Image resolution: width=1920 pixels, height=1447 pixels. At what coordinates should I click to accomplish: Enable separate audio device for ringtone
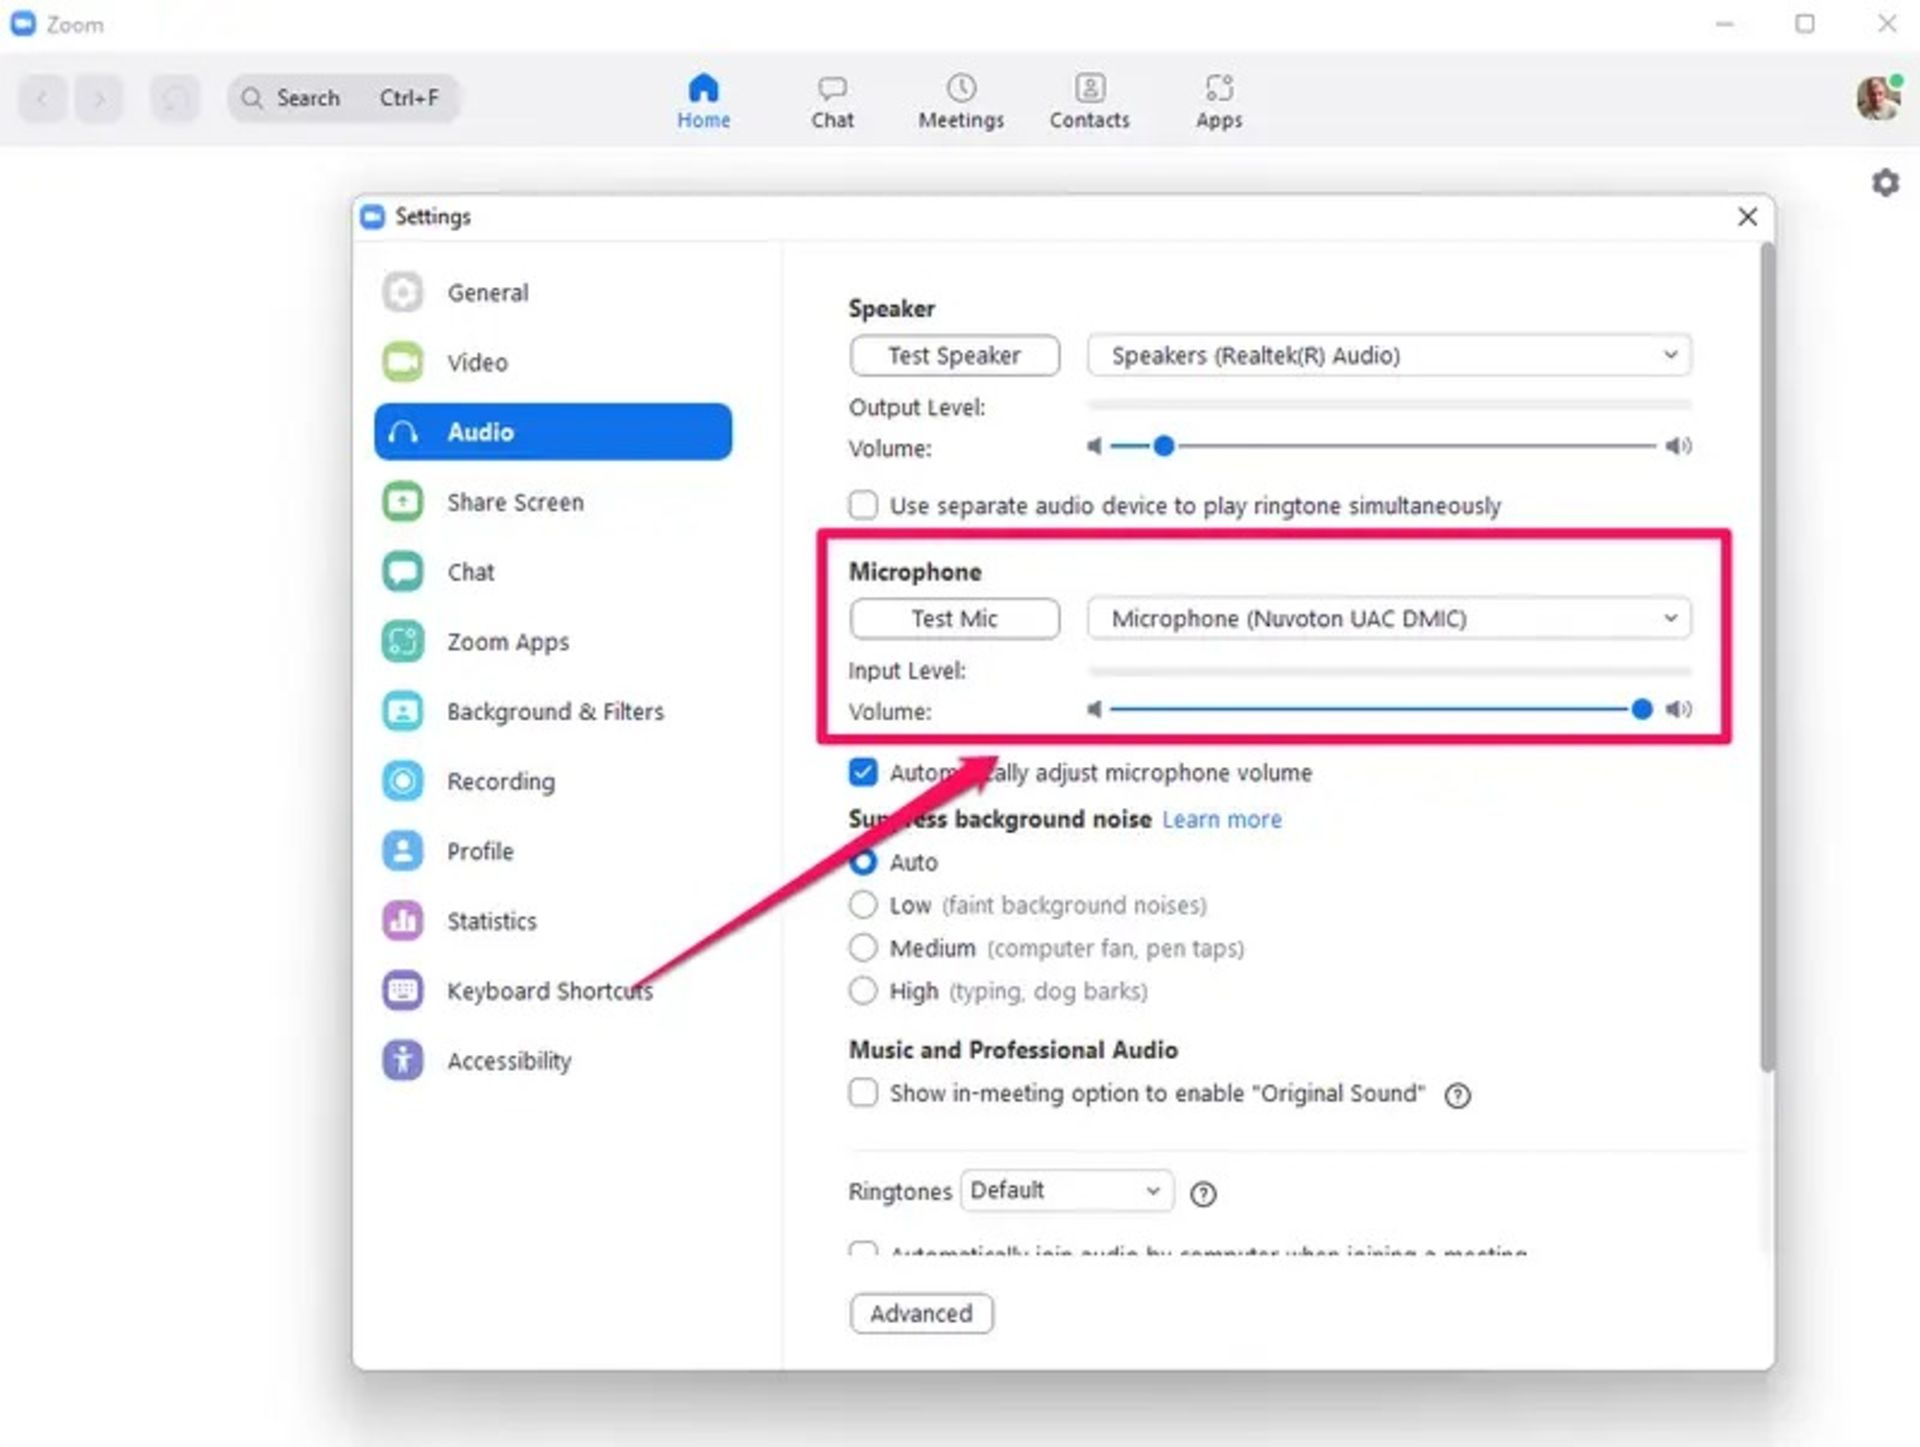[x=863, y=505]
